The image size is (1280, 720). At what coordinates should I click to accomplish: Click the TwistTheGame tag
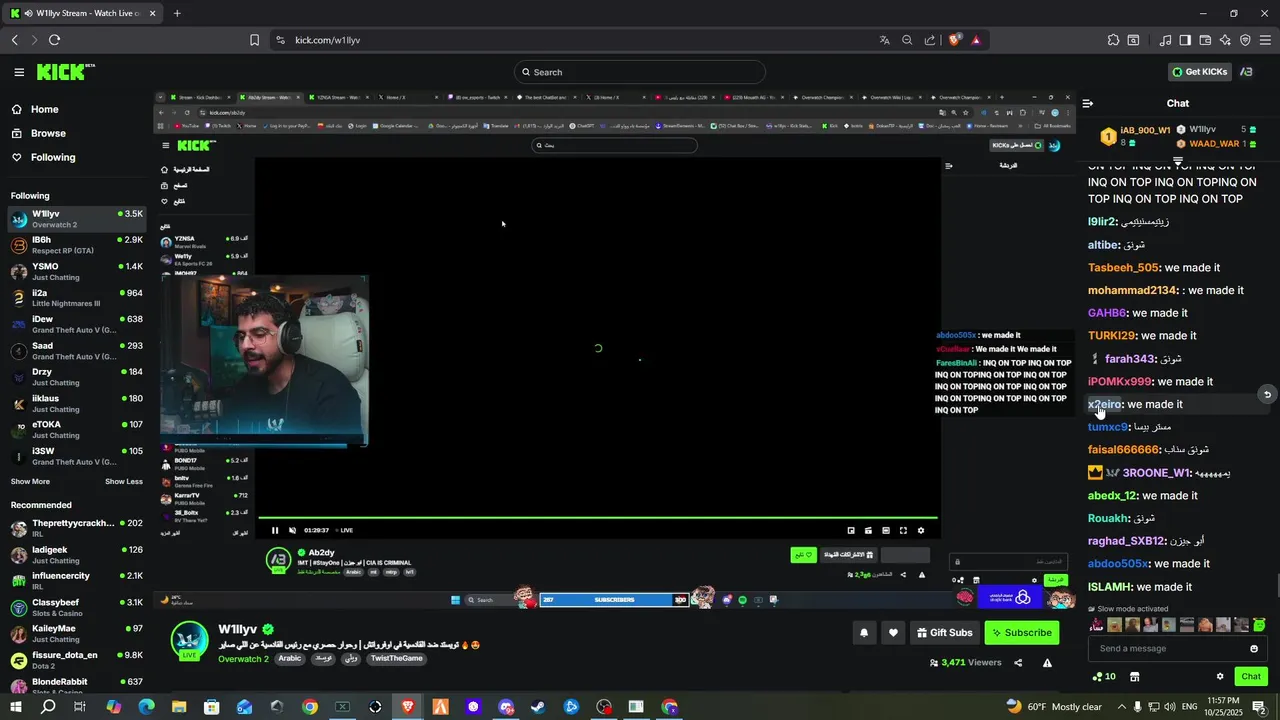[x=395, y=659]
